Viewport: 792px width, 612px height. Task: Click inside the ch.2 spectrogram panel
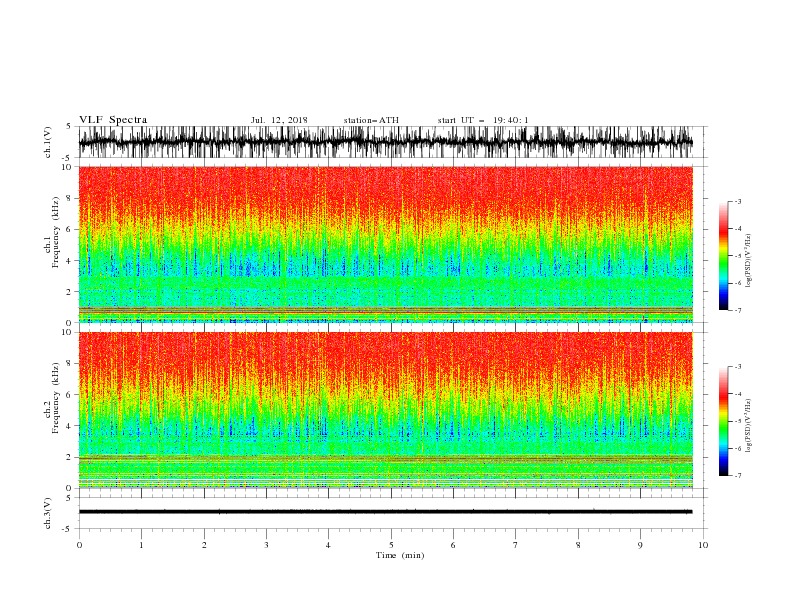point(386,410)
